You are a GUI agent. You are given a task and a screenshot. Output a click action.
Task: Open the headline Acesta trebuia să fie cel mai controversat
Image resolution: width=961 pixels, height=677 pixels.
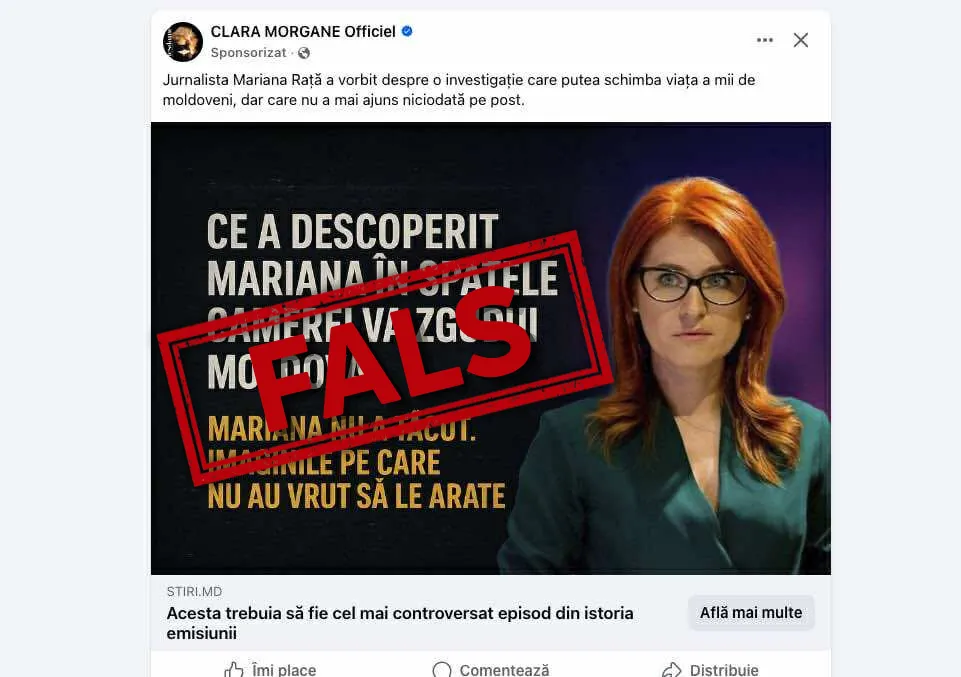pyautogui.click(x=400, y=622)
